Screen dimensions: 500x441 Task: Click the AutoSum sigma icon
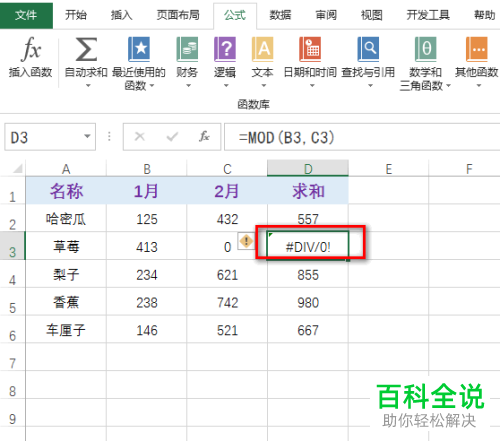86,49
